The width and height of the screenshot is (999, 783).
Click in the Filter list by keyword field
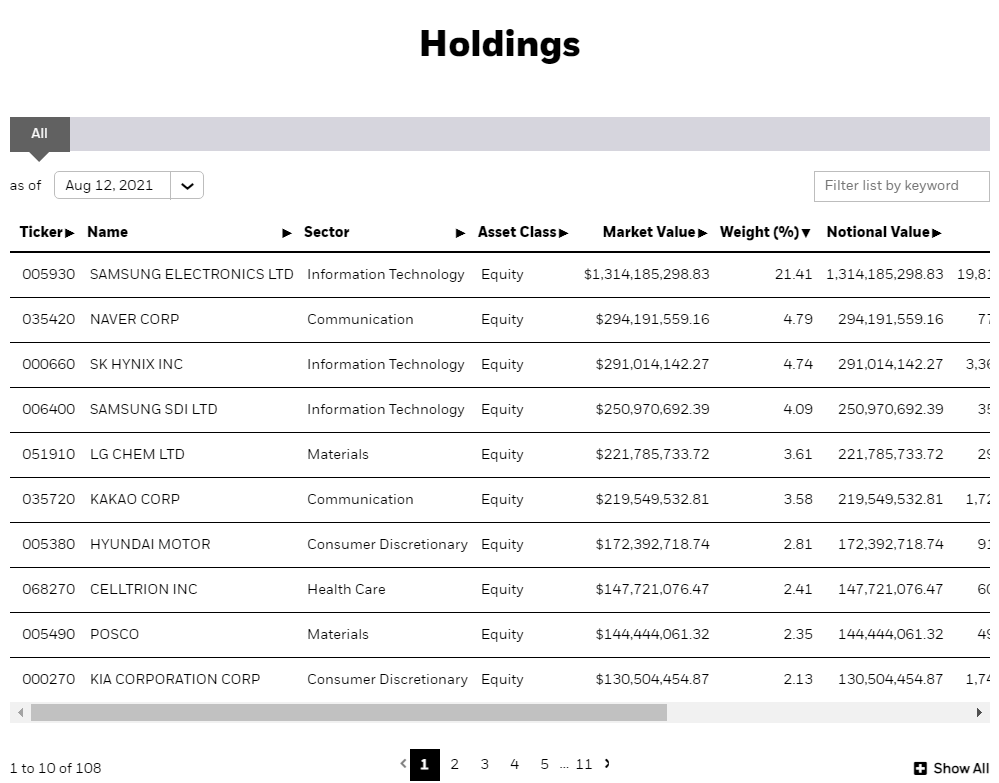pyautogui.click(x=901, y=186)
